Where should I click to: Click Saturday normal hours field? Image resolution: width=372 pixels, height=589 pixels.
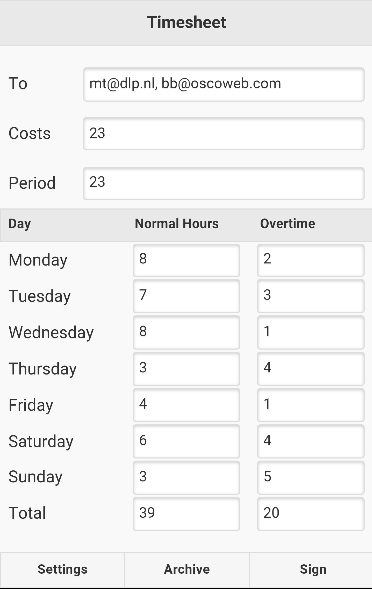186,441
